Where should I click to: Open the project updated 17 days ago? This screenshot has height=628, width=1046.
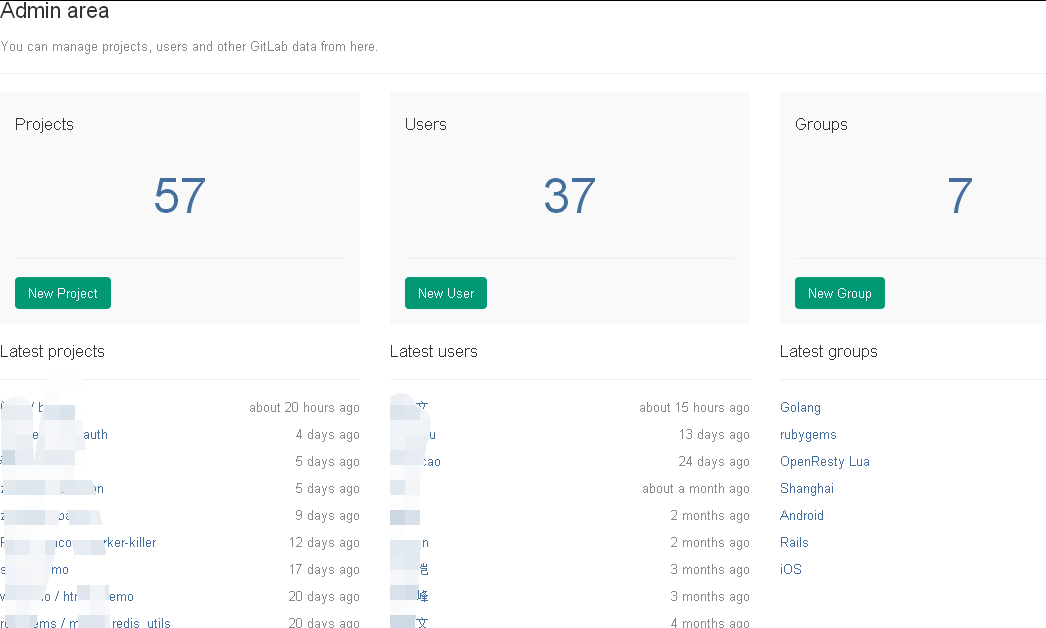point(35,569)
